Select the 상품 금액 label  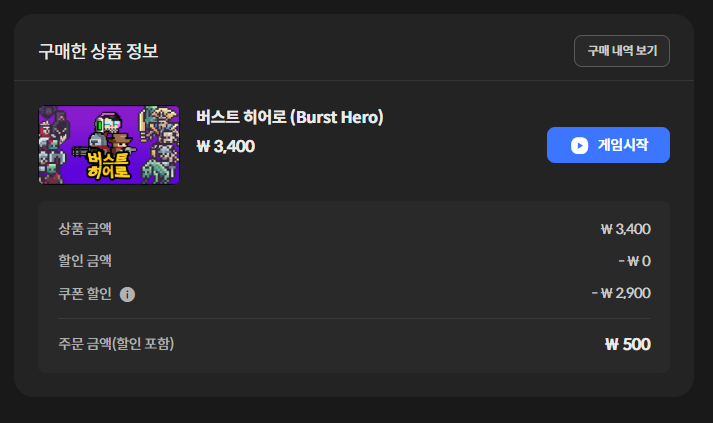85,228
